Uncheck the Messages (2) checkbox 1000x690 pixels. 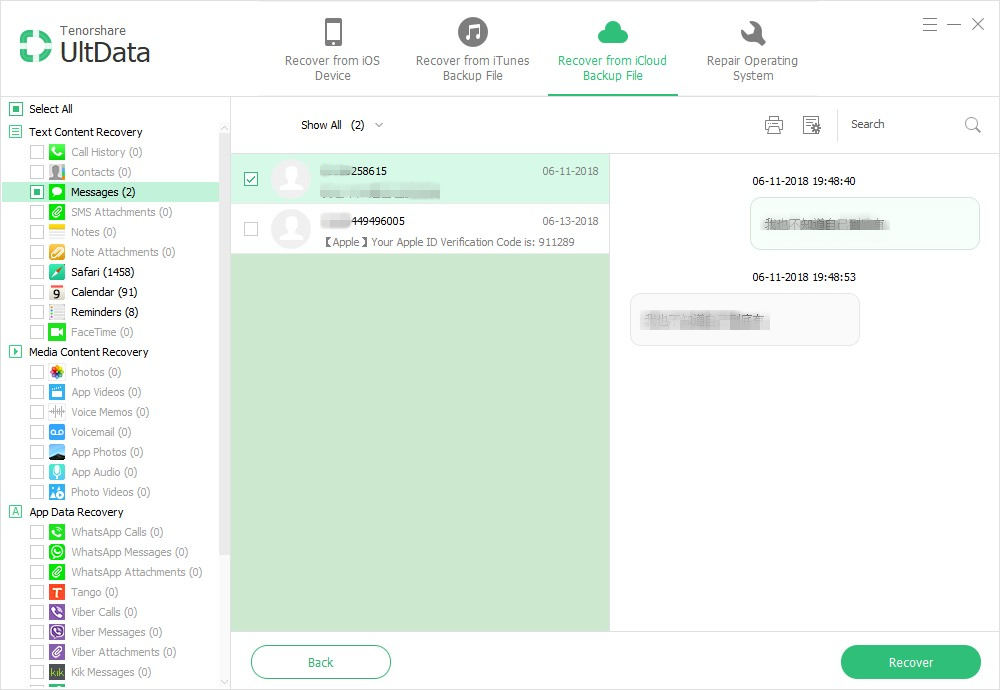tap(37, 192)
